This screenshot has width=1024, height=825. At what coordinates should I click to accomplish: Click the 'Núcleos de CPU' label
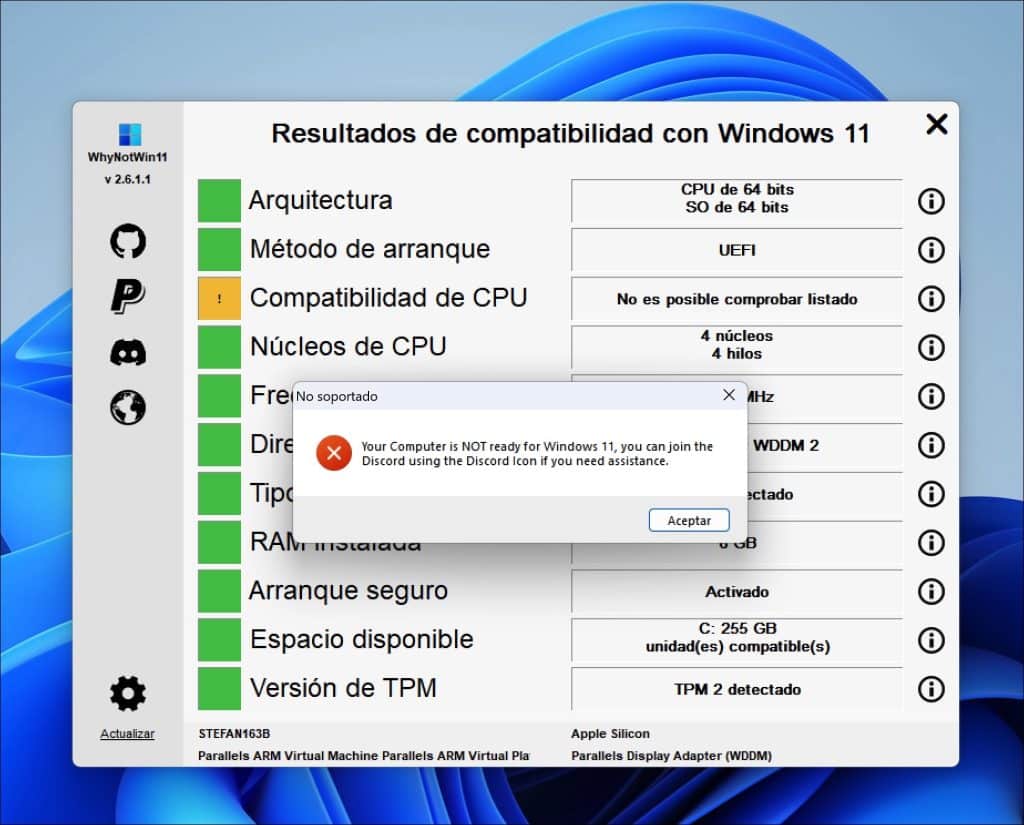pos(348,346)
